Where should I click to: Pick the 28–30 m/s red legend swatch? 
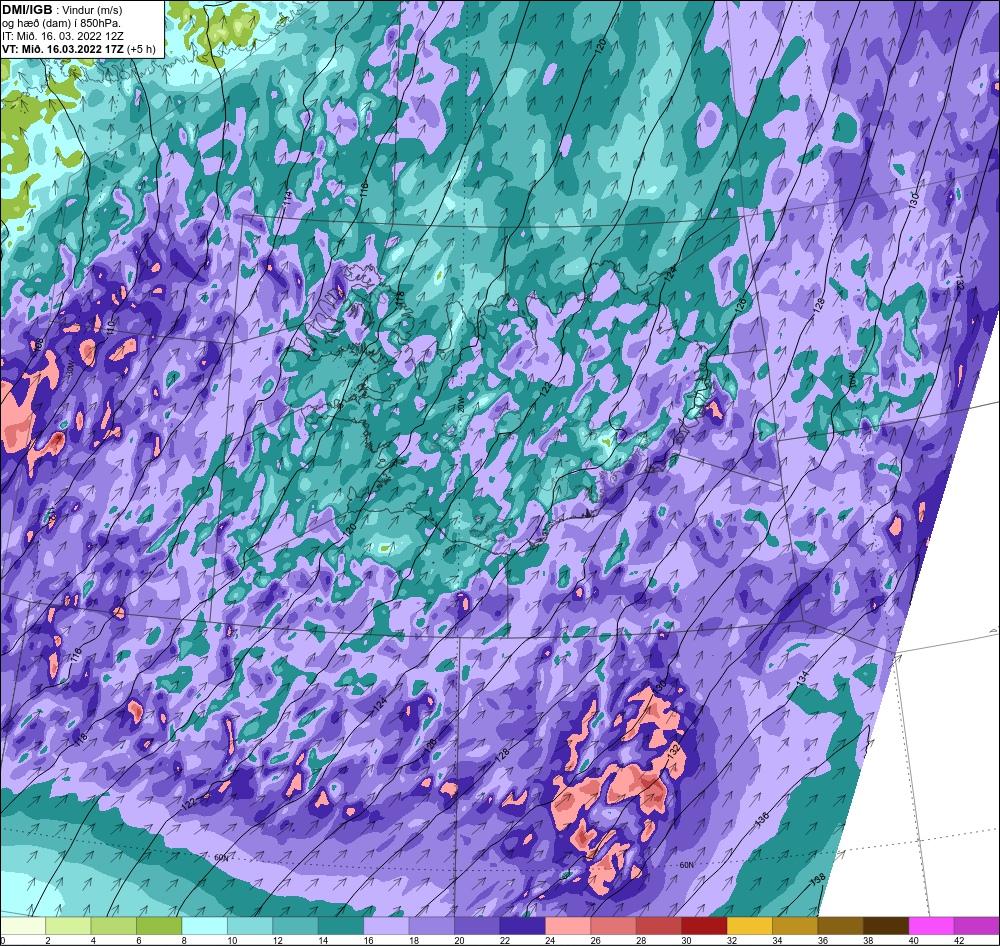click(x=659, y=926)
